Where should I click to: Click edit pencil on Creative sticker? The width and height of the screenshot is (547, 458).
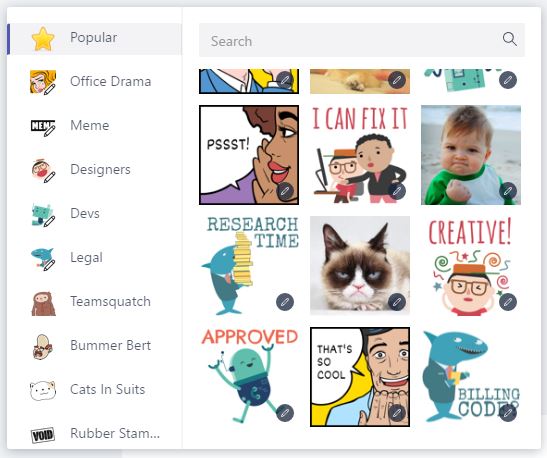[508, 302]
